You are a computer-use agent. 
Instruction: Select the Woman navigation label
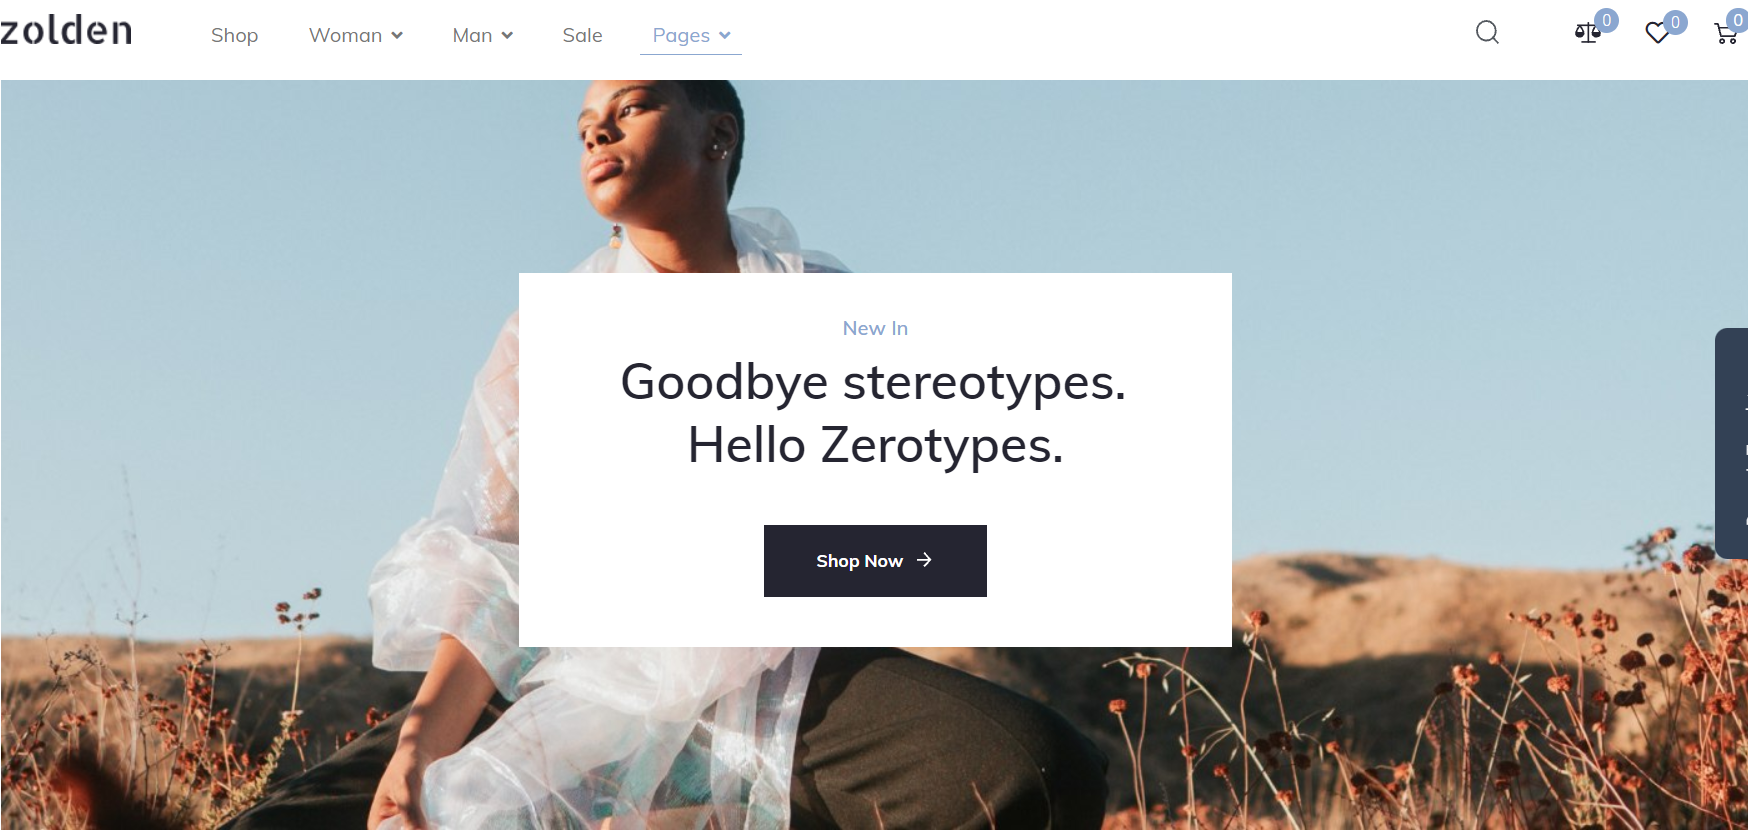(345, 35)
